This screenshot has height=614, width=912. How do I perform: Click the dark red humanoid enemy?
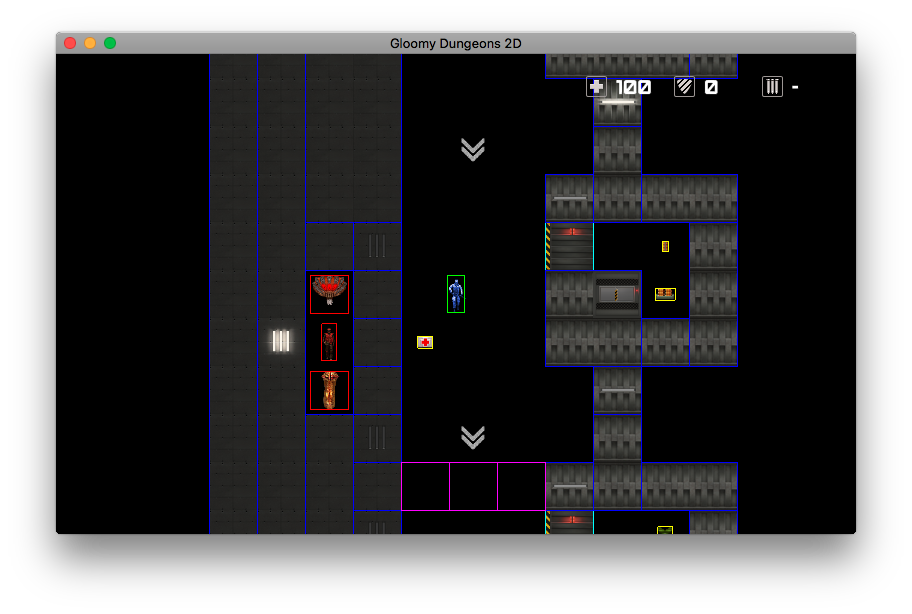pyautogui.click(x=329, y=342)
